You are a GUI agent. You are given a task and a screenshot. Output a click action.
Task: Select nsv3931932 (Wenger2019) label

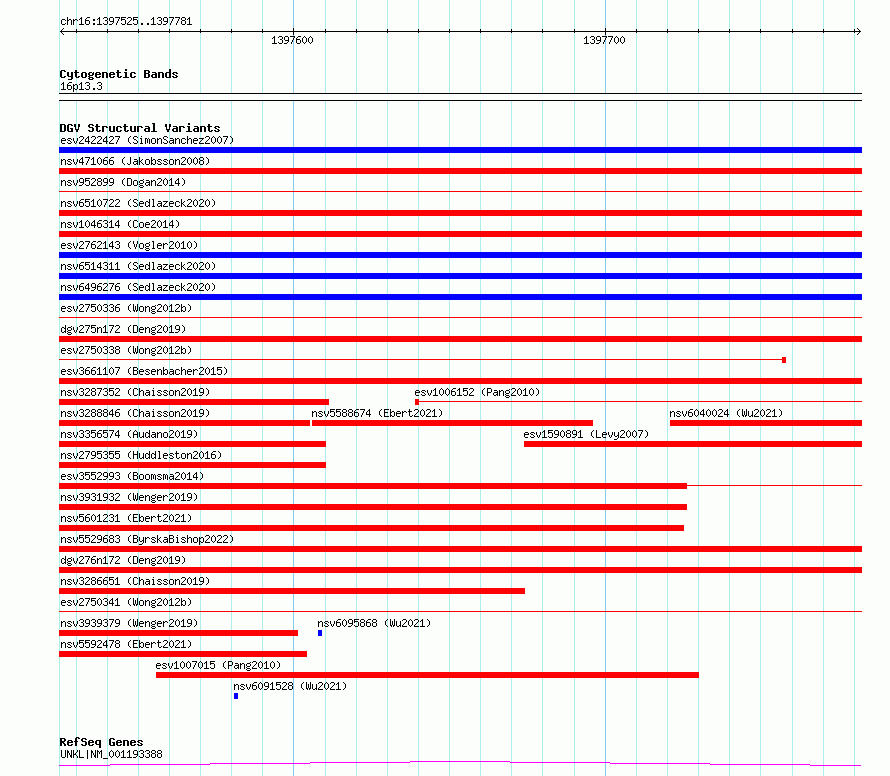point(129,497)
